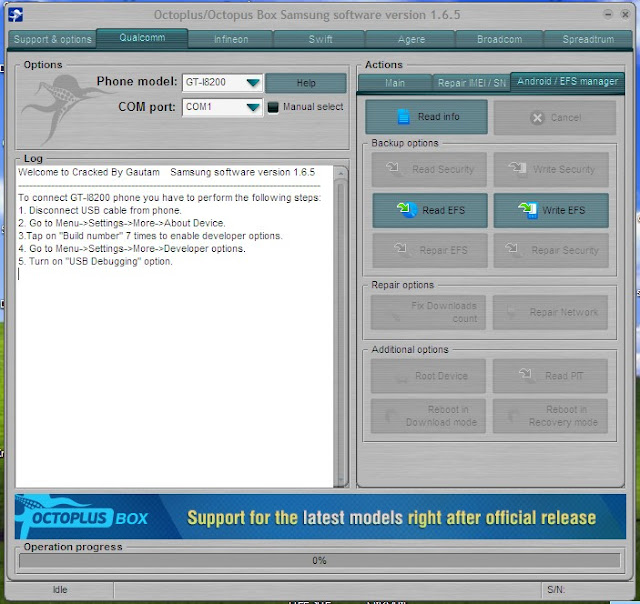Click the Read info button
Image resolution: width=640 pixels, height=604 pixels.
coord(426,117)
